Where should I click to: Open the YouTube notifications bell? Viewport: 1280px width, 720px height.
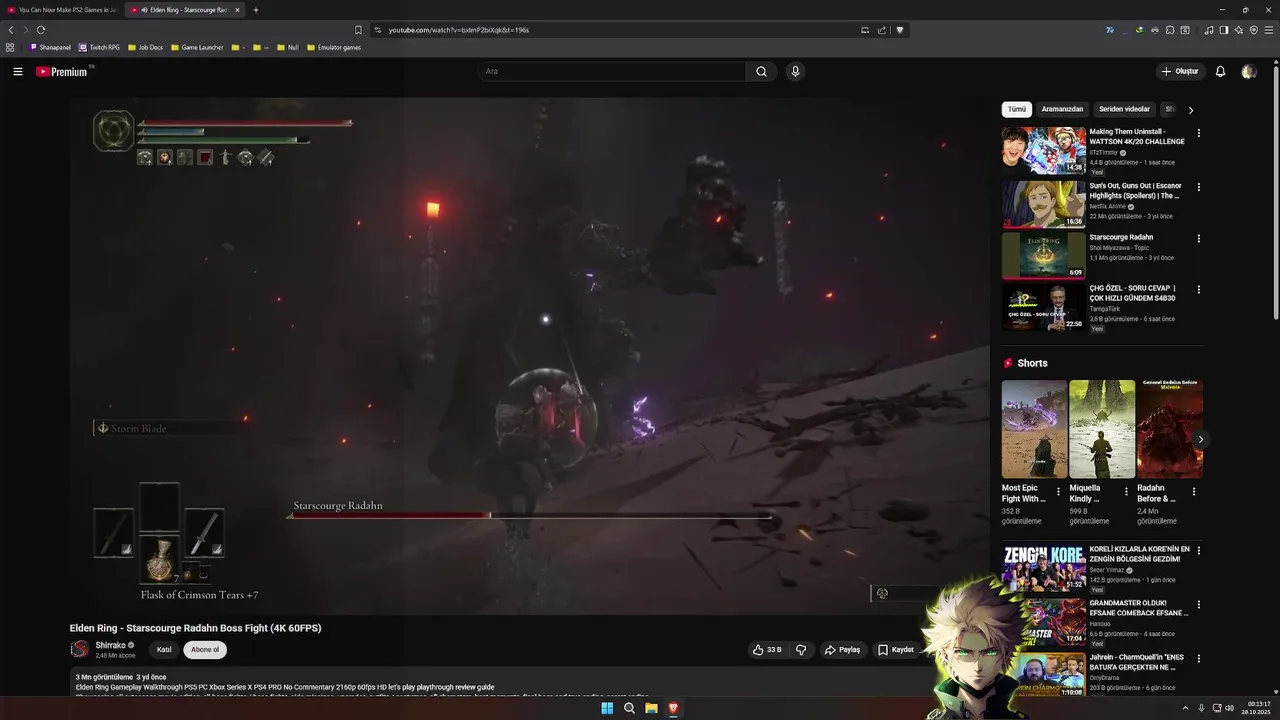[x=1220, y=72]
